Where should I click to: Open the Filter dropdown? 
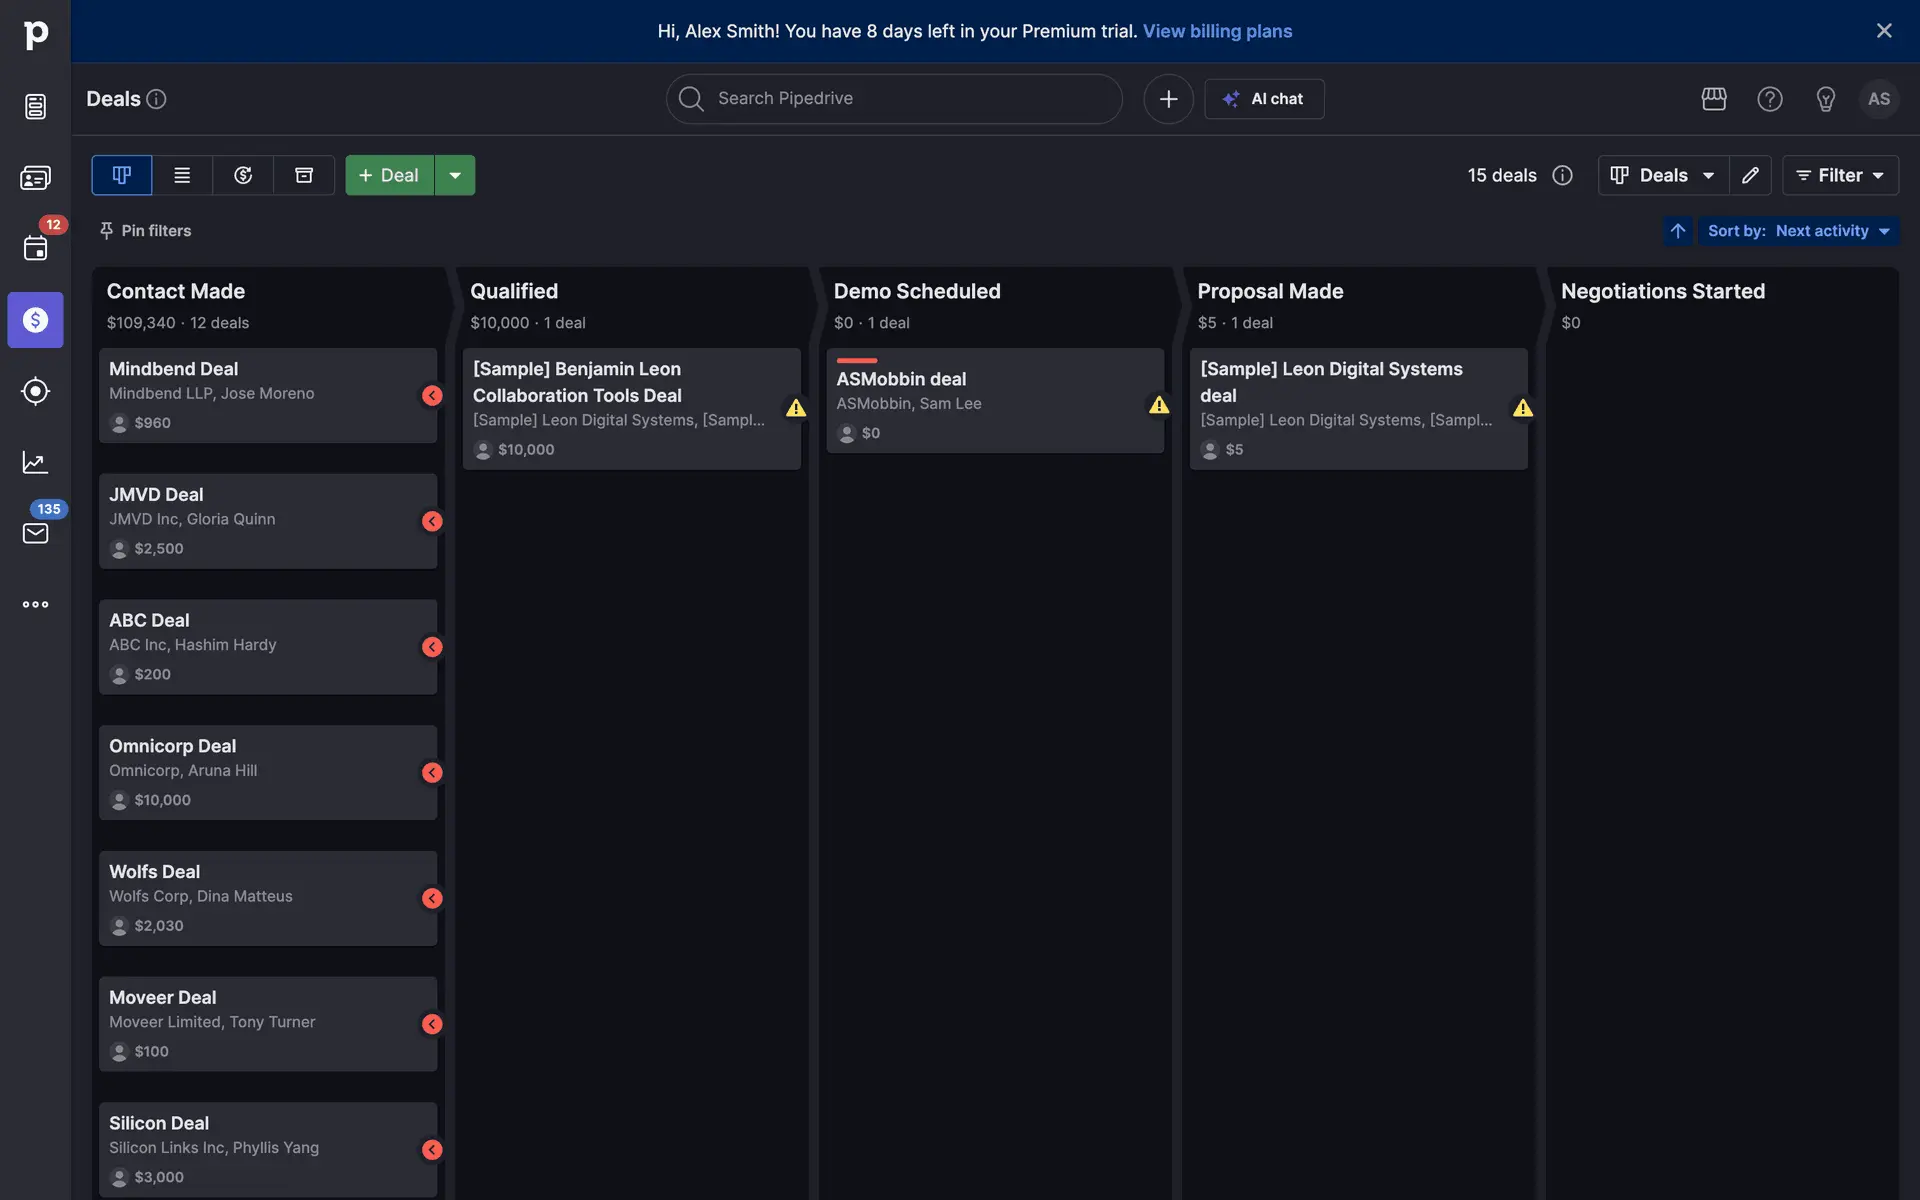(1840, 175)
